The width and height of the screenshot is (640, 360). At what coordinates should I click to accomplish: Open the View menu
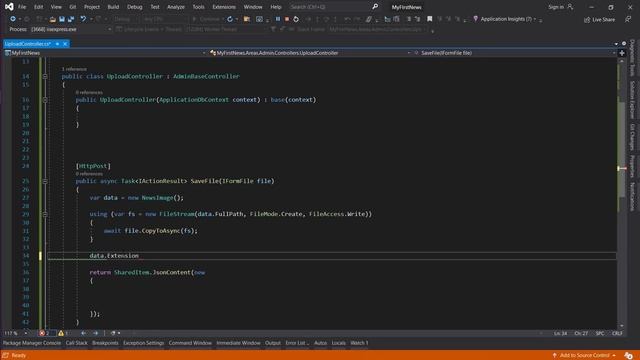(56, 7)
